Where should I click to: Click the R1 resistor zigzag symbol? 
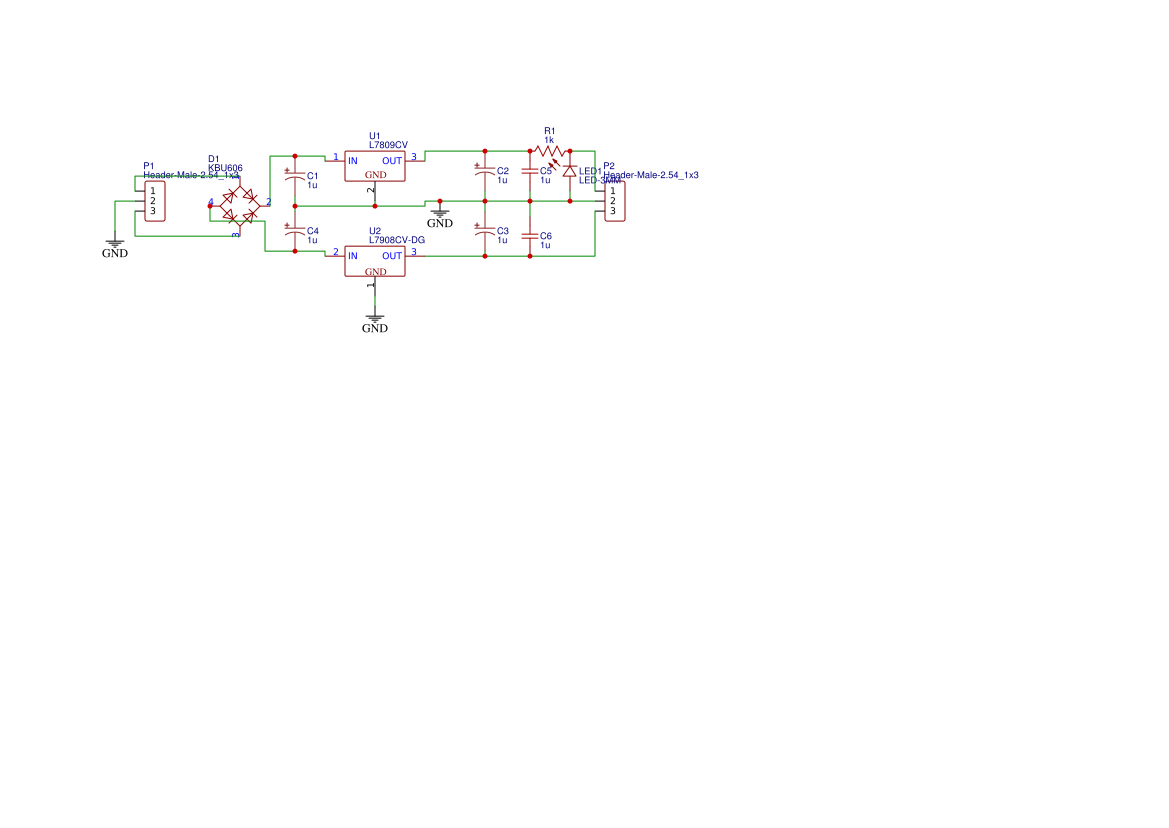550,151
